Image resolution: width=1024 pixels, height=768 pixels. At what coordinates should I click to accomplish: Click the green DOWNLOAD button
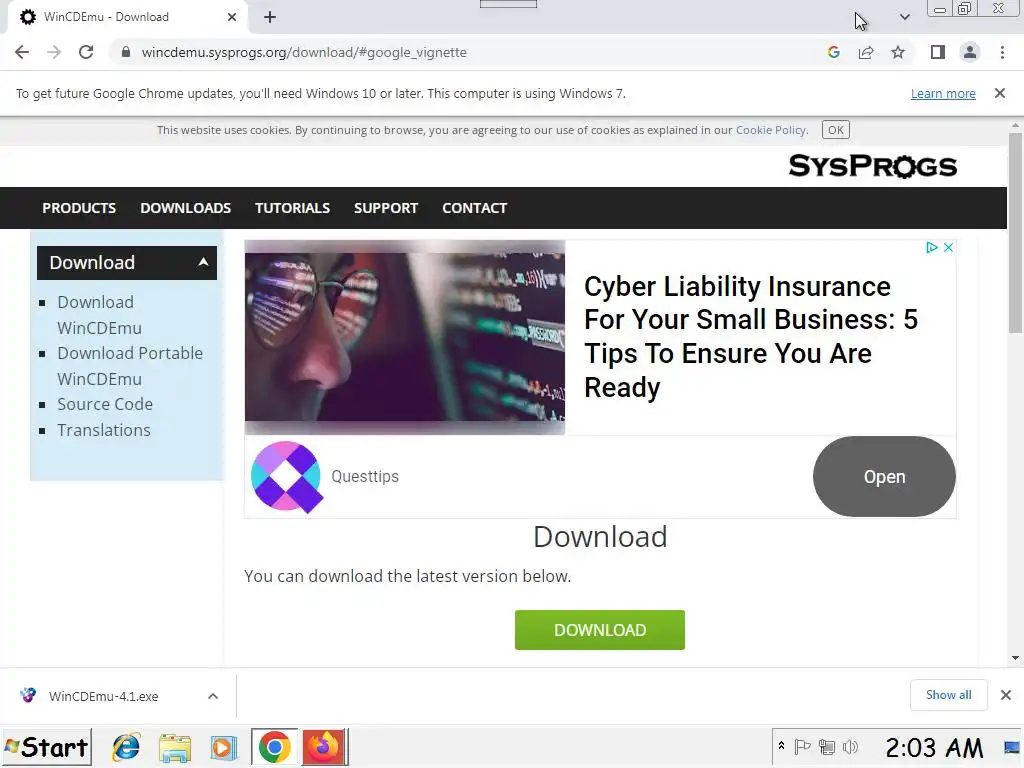[x=600, y=630]
